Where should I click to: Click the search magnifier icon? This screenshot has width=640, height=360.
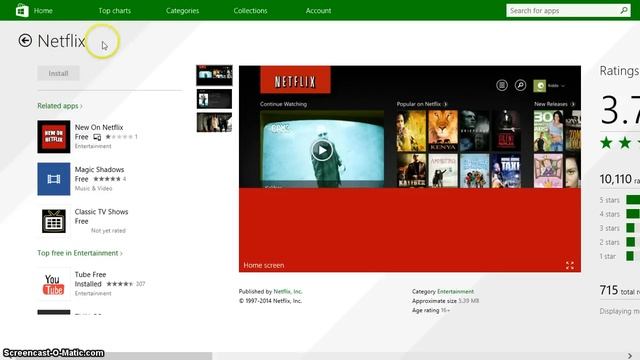624,10
